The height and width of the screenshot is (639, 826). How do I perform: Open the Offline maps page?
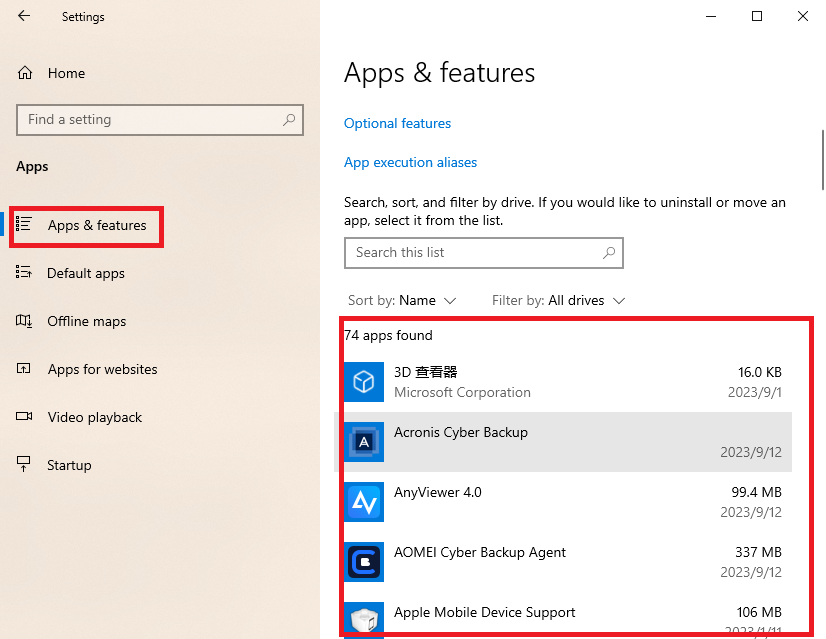[86, 321]
